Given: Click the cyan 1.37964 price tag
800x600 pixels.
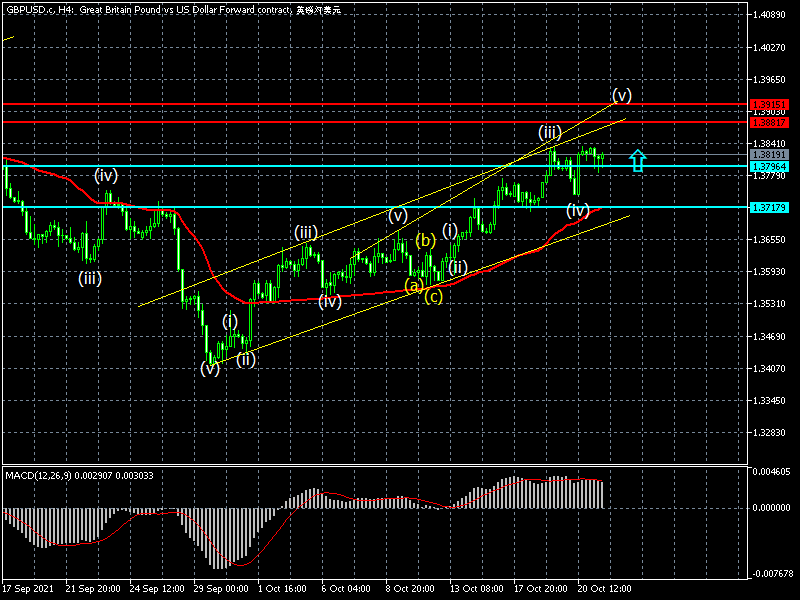Looking at the screenshot, I should tap(770, 167).
